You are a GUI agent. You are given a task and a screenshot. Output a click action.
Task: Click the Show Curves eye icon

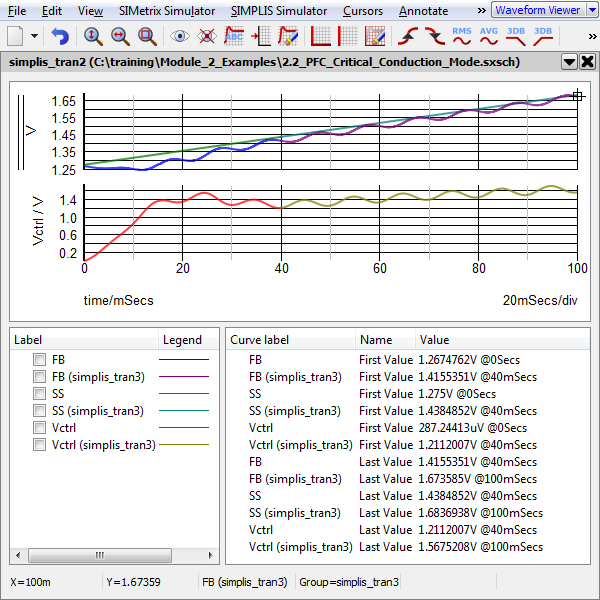180,36
